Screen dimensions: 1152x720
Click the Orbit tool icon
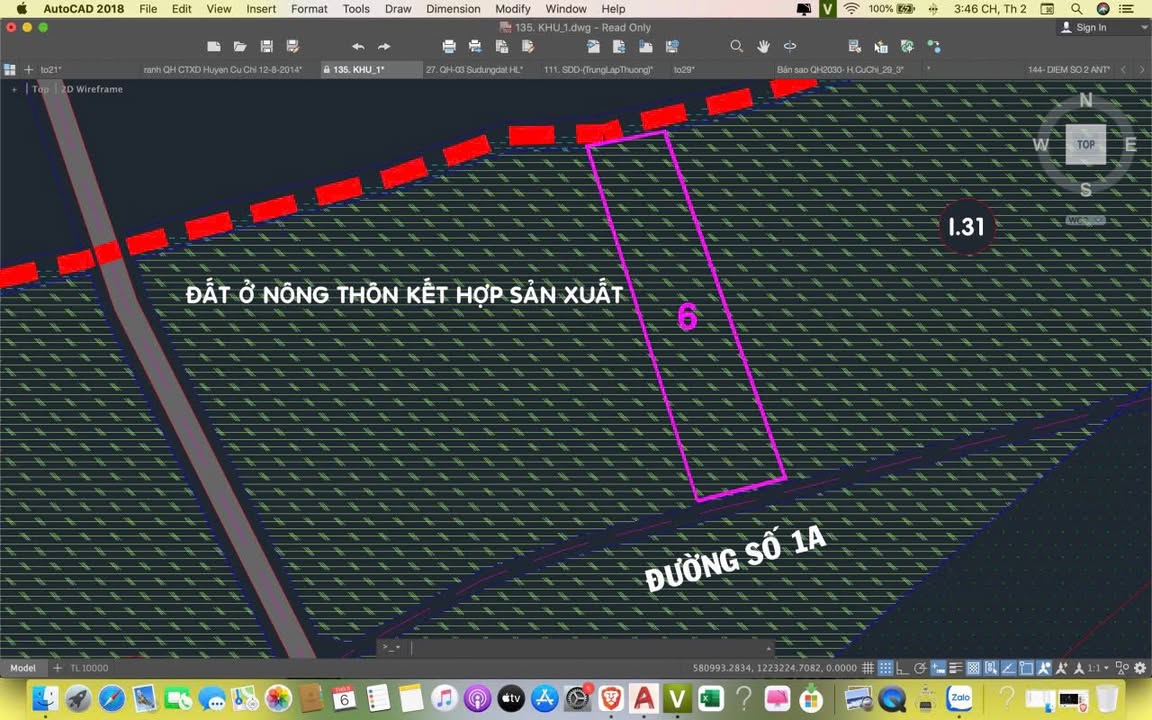click(x=790, y=46)
